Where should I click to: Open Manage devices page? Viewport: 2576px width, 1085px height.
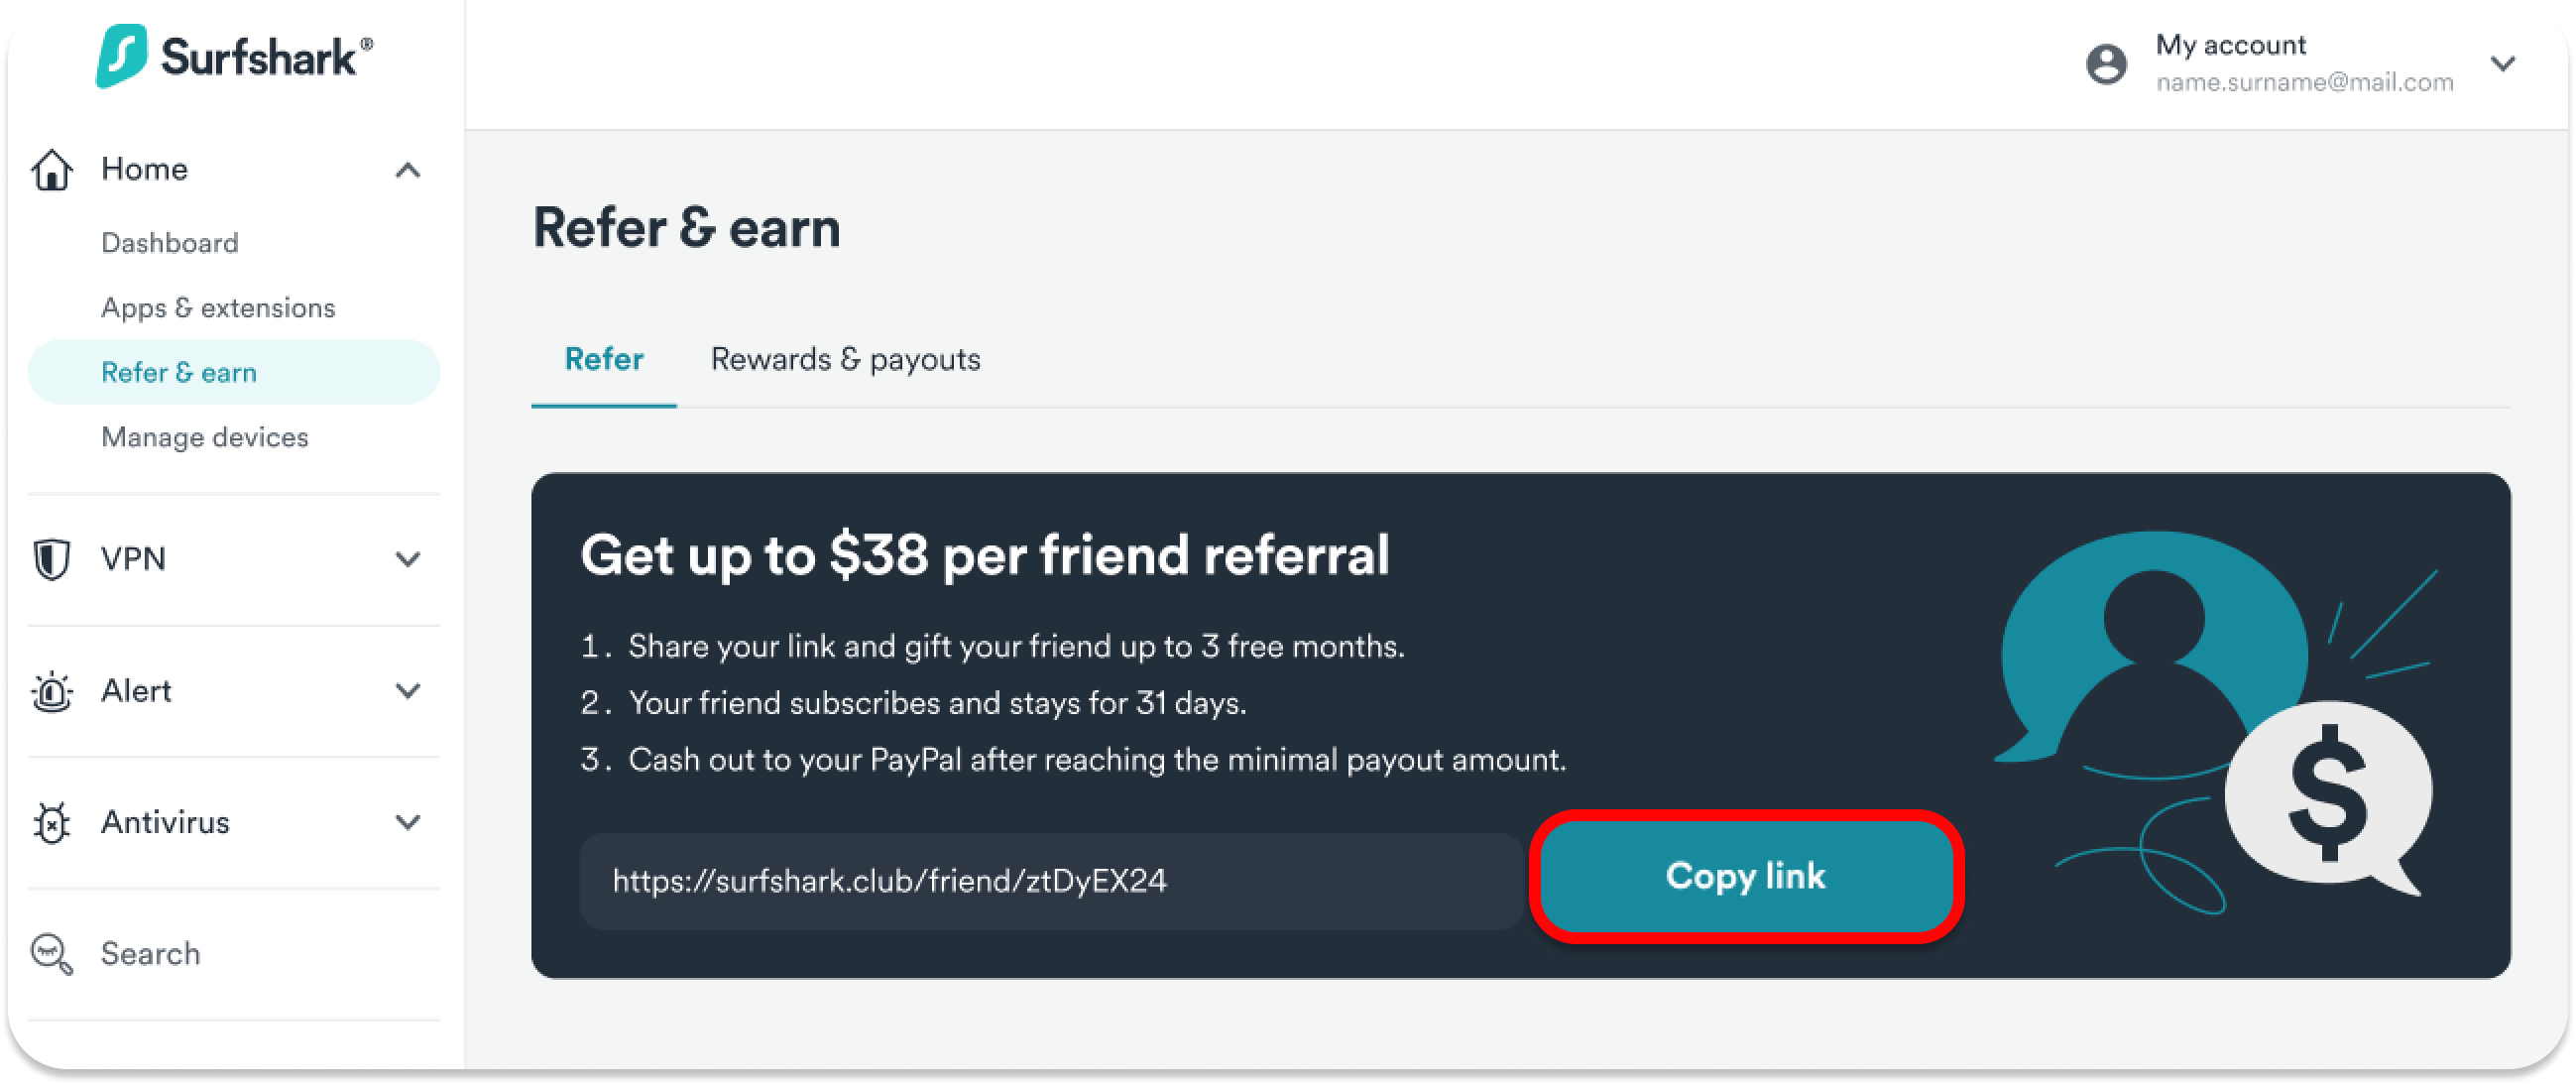[x=205, y=437]
